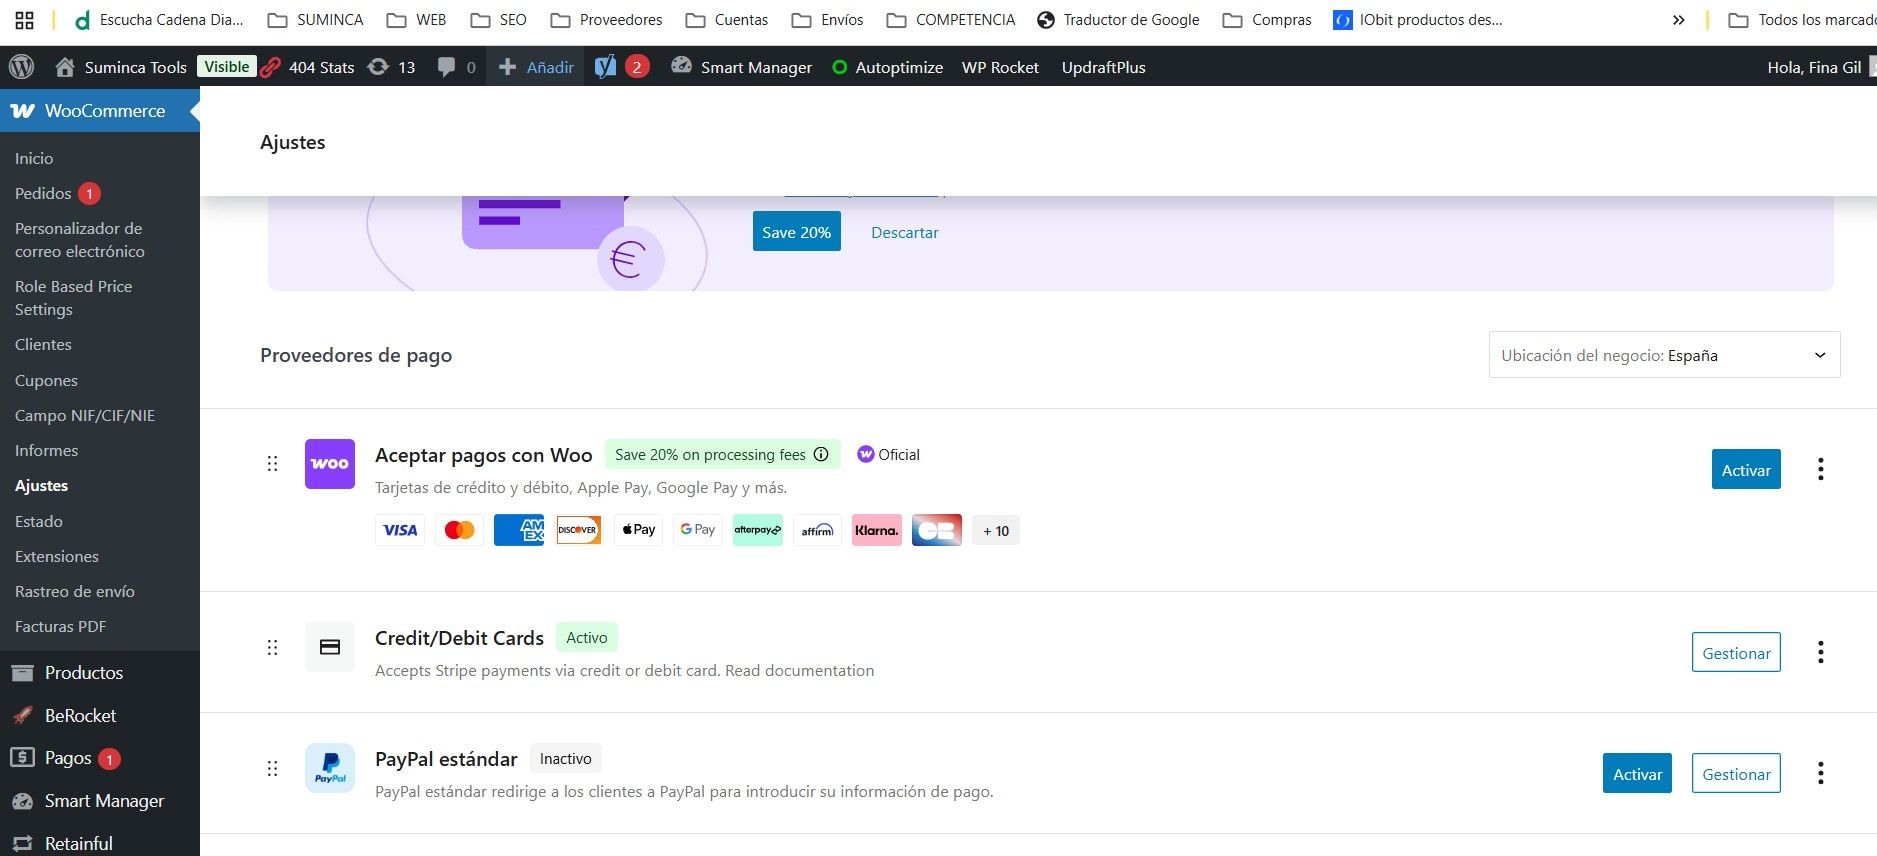Open three-dot menu for Aceptar pagos con Woo
Viewport: 1877px width, 856px height.
(1820, 469)
